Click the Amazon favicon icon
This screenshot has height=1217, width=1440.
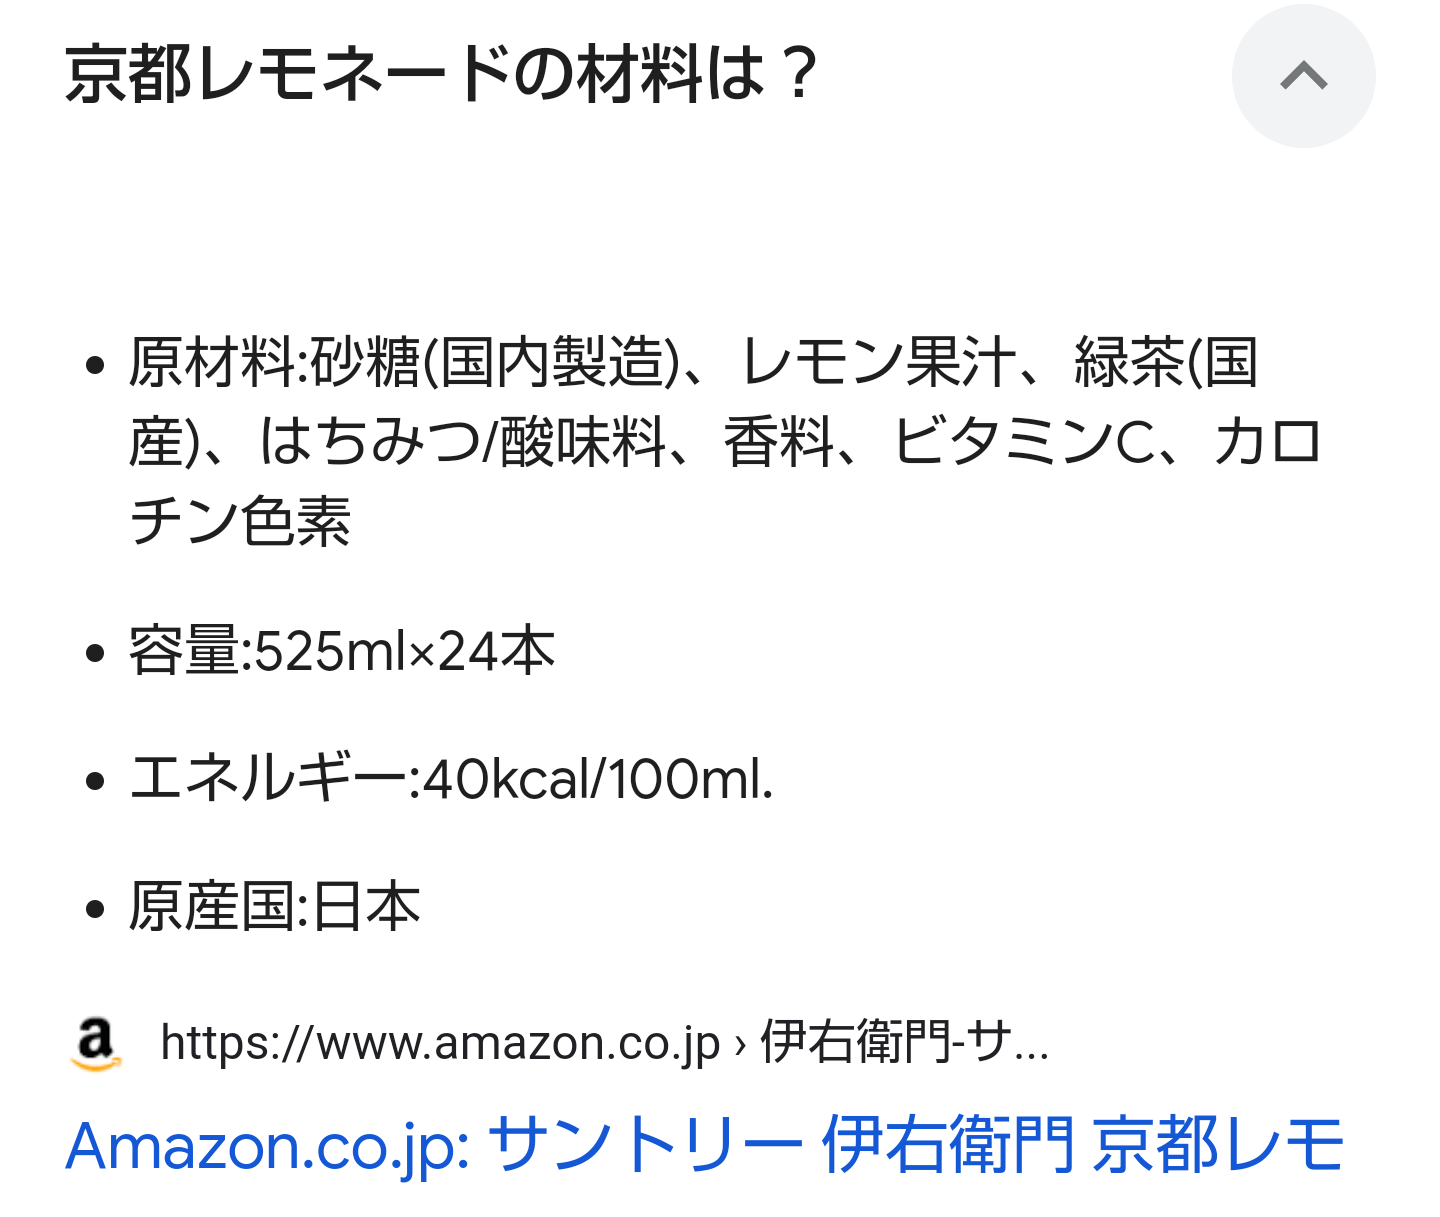(96, 1044)
